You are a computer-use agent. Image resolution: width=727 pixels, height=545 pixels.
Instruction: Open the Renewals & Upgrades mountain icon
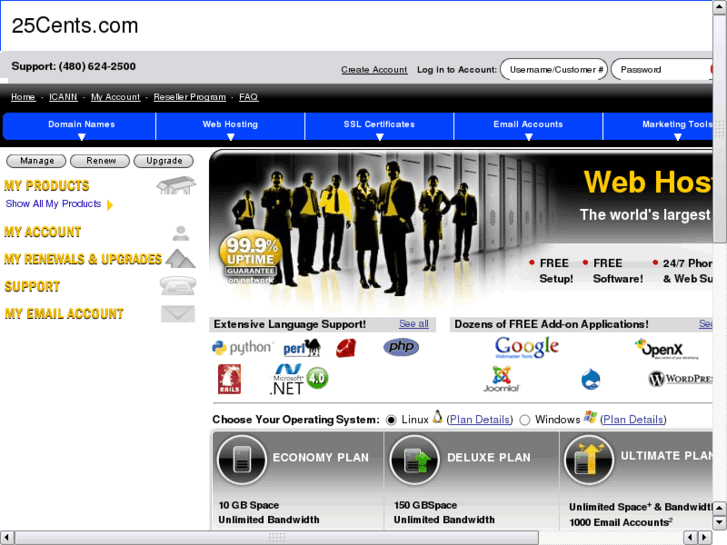(x=180, y=258)
